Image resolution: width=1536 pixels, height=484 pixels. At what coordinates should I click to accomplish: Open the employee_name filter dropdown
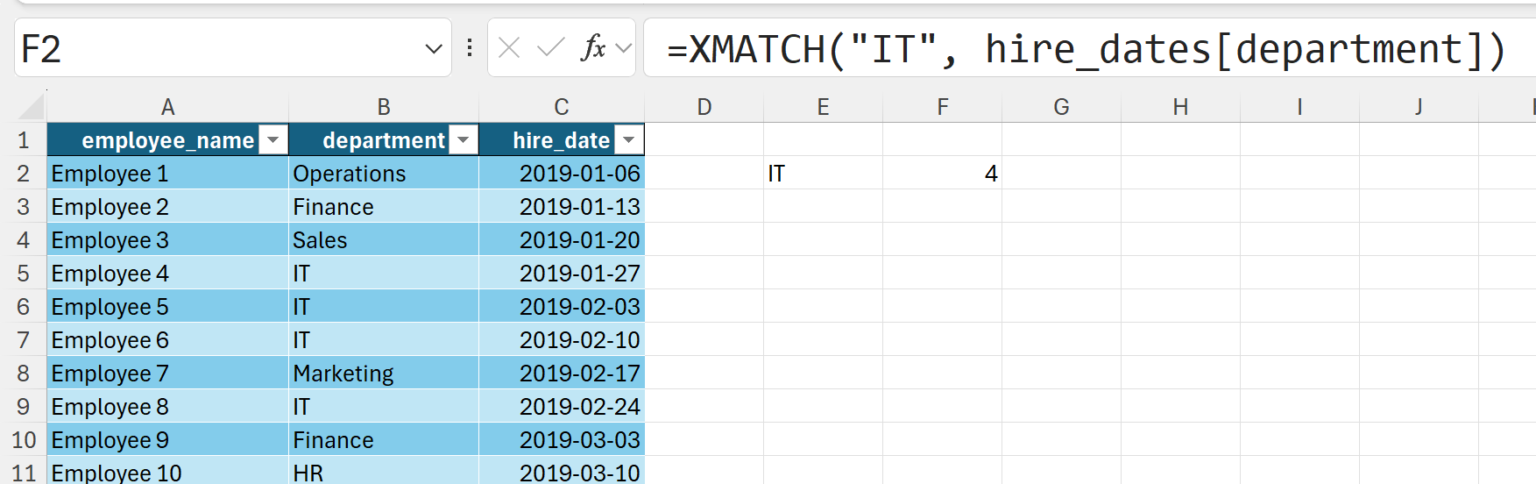(x=273, y=140)
